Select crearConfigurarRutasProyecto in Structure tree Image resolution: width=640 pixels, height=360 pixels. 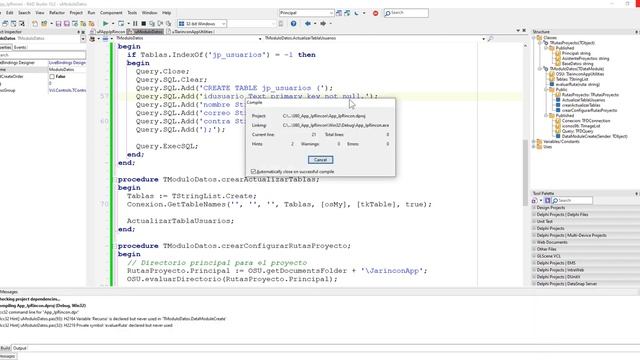589,110
